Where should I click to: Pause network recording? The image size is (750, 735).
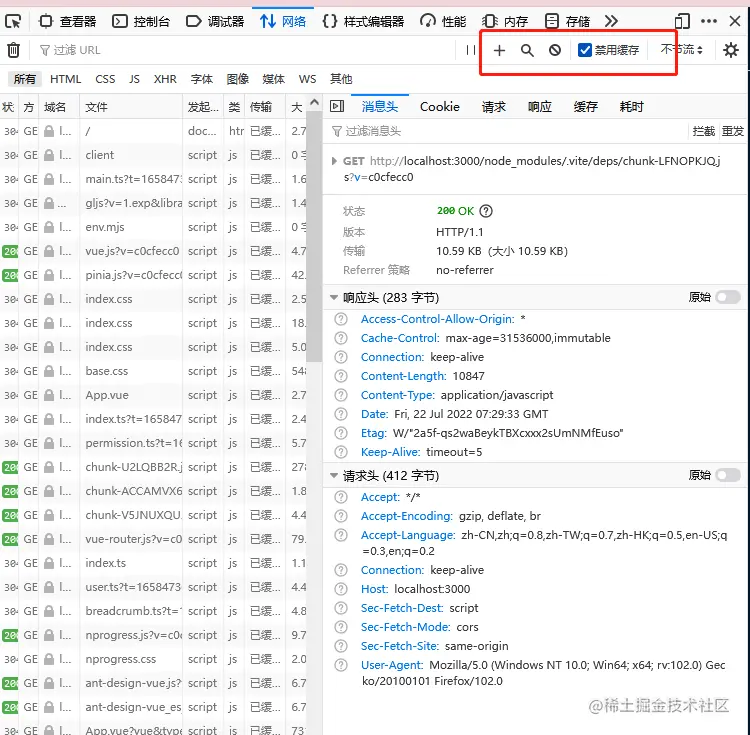471,50
